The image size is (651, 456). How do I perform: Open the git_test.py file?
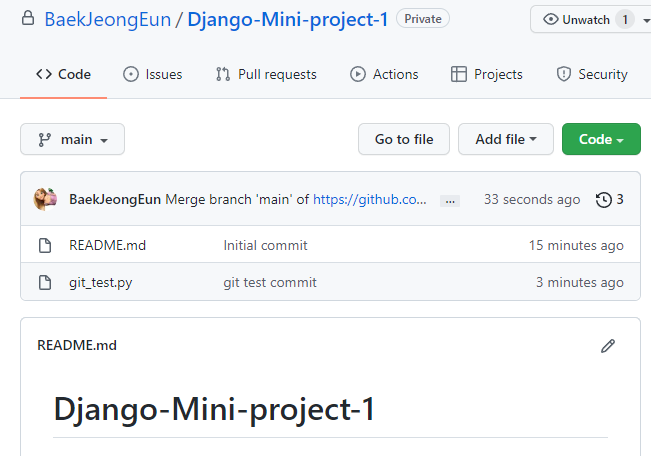tap(100, 282)
